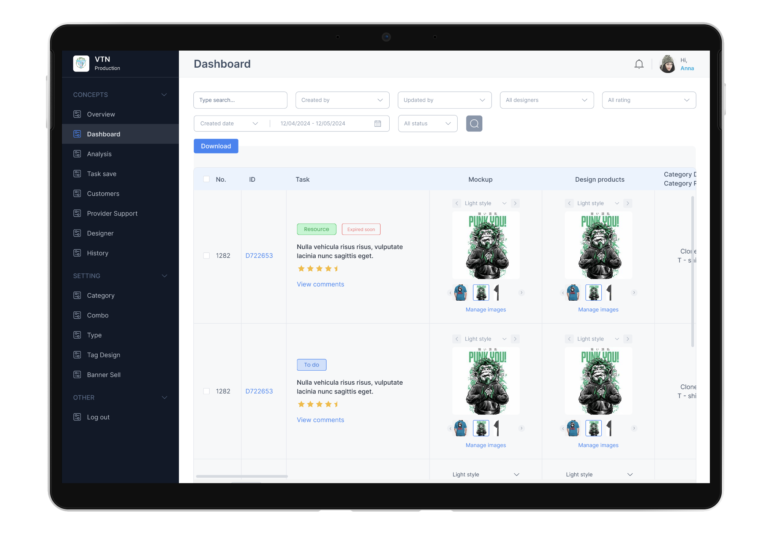Click the Designer sidebar icon
Viewport: 768px width, 536px height.
pos(77,233)
